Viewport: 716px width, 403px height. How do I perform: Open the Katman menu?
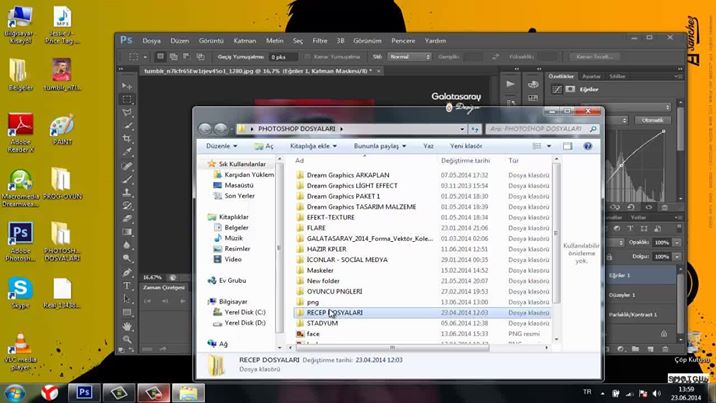(245, 41)
